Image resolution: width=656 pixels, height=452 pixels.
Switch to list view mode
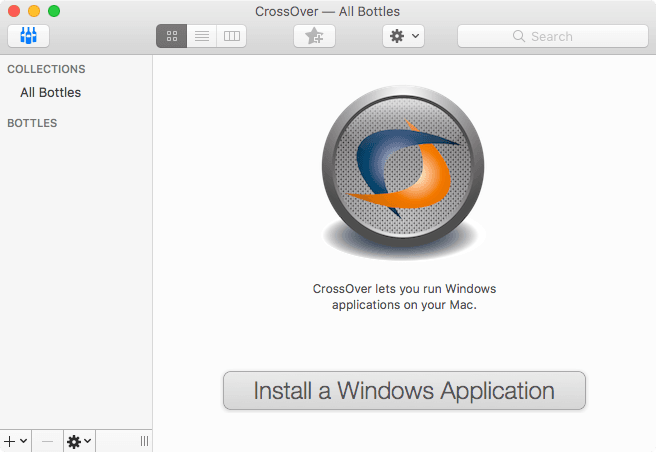point(201,36)
